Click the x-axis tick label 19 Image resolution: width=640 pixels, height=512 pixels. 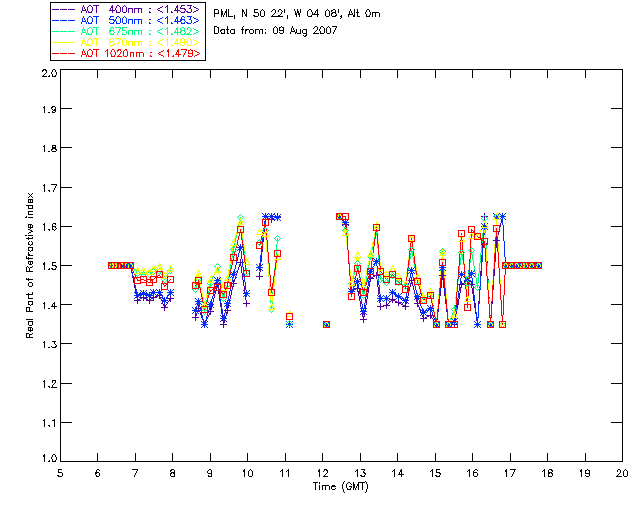point(585,473)
